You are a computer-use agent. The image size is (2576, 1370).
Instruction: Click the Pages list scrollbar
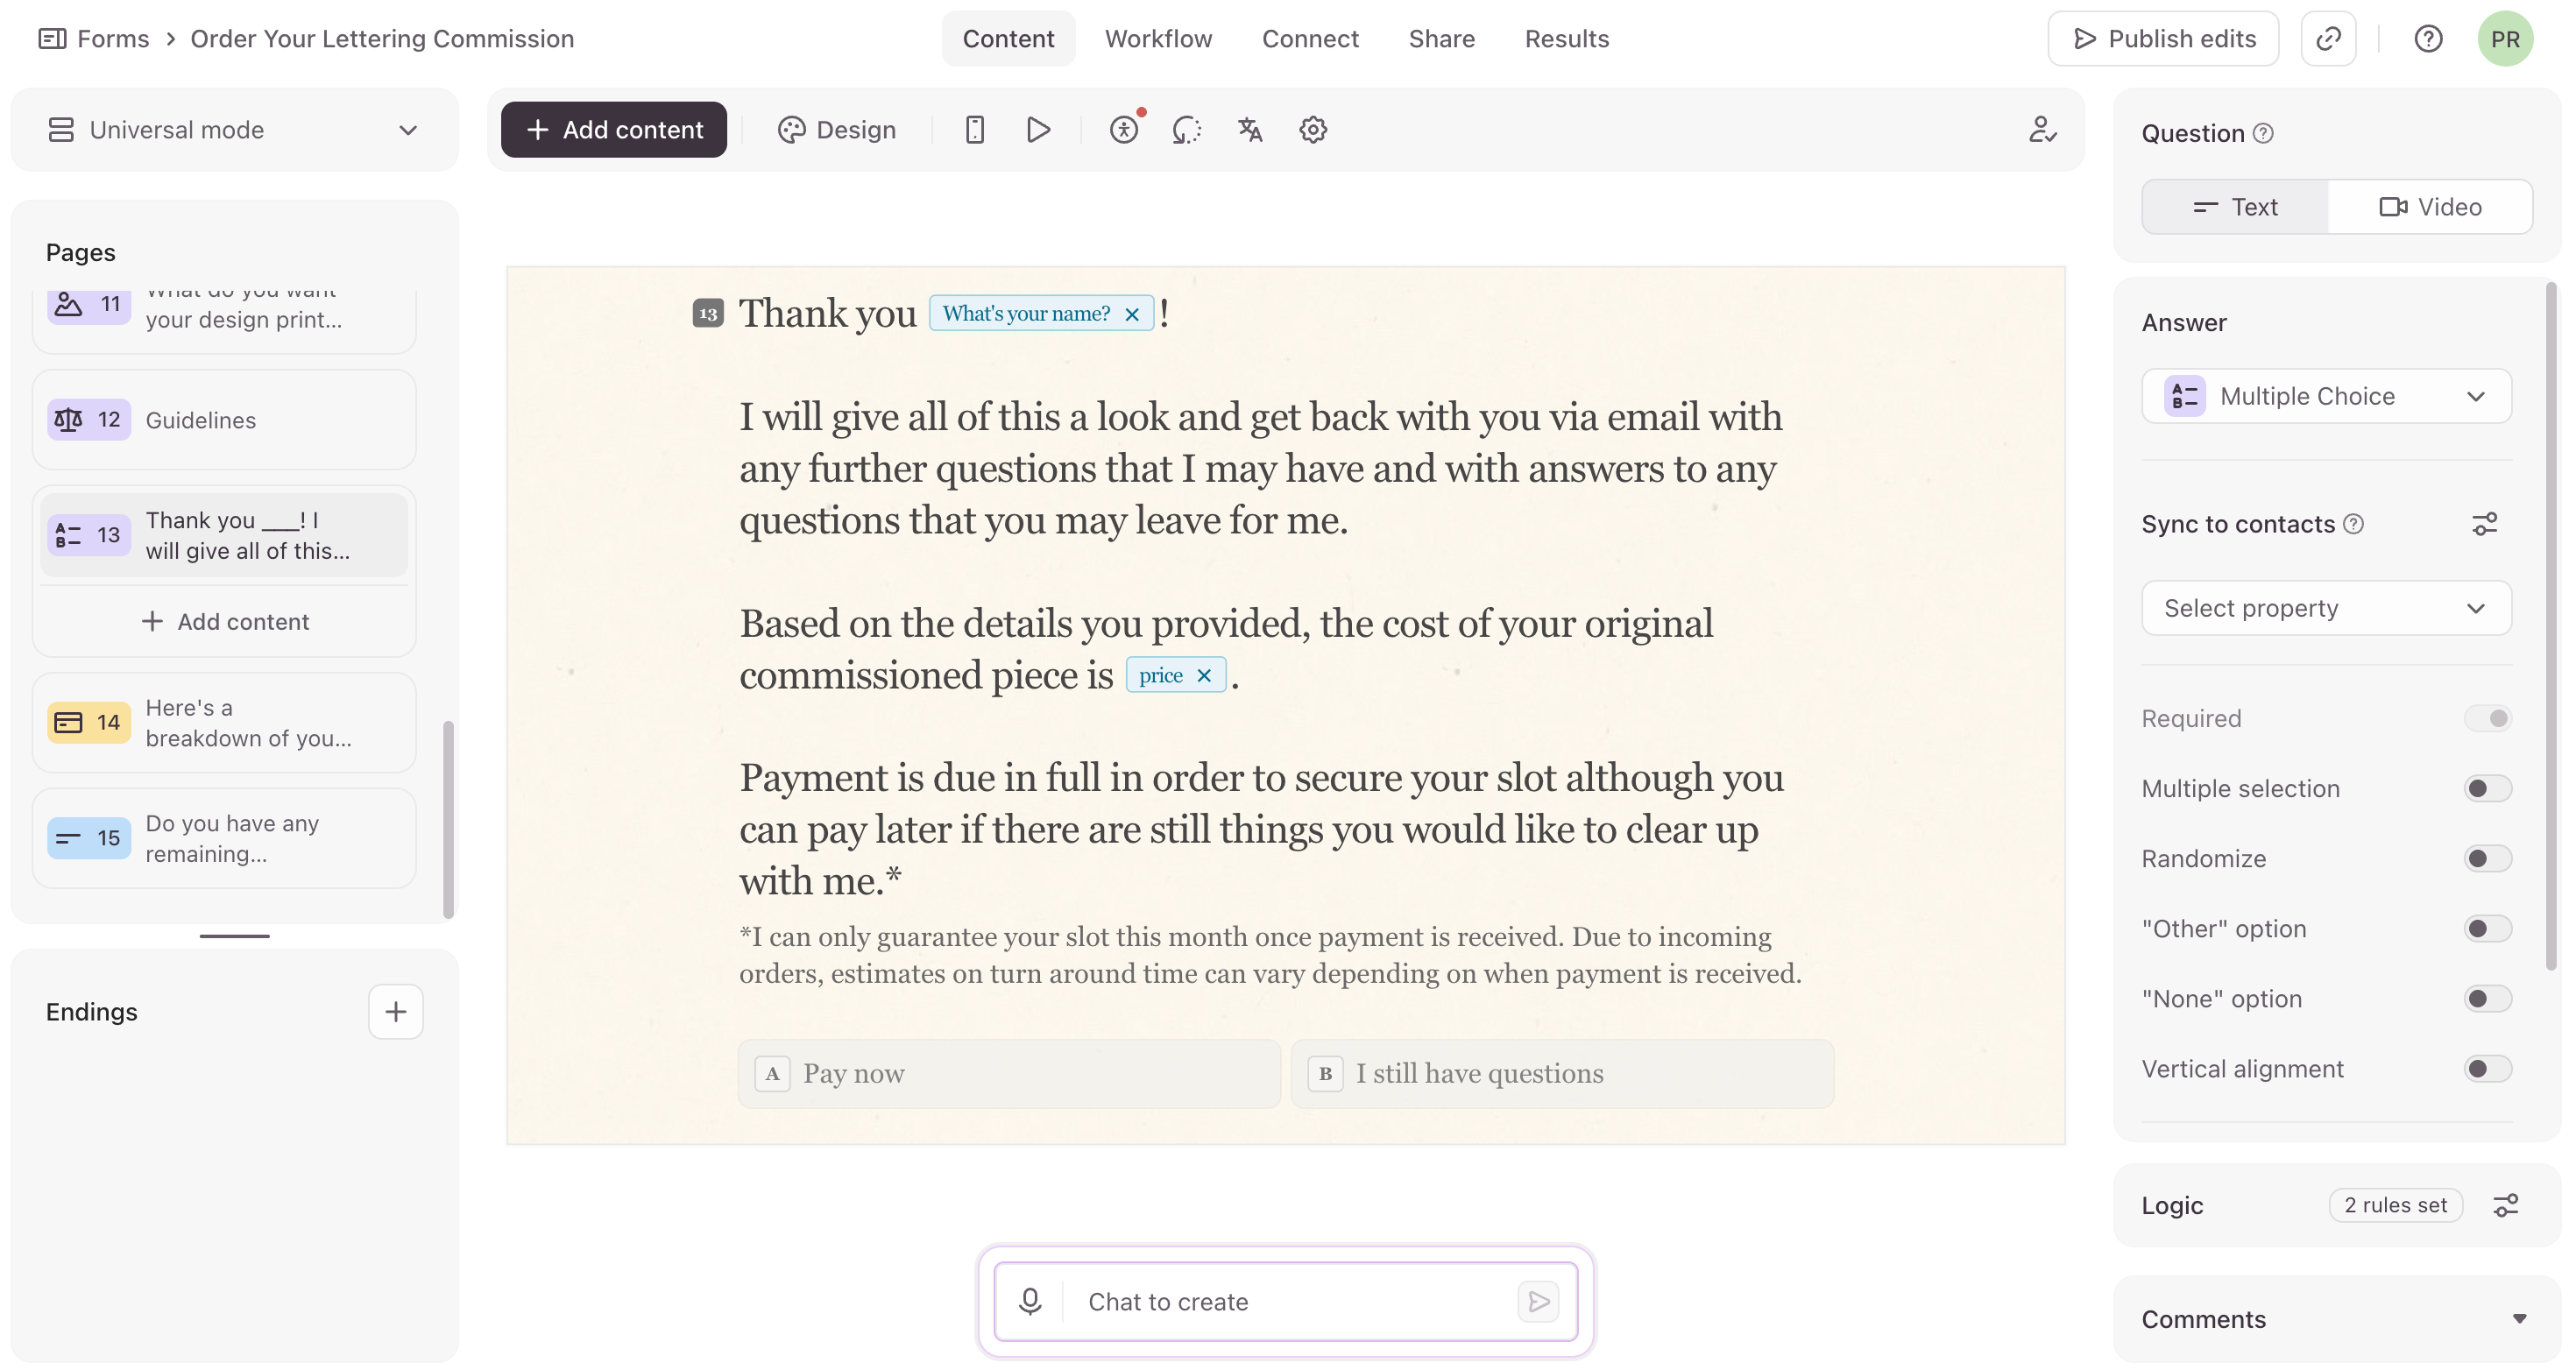(448, 819)
